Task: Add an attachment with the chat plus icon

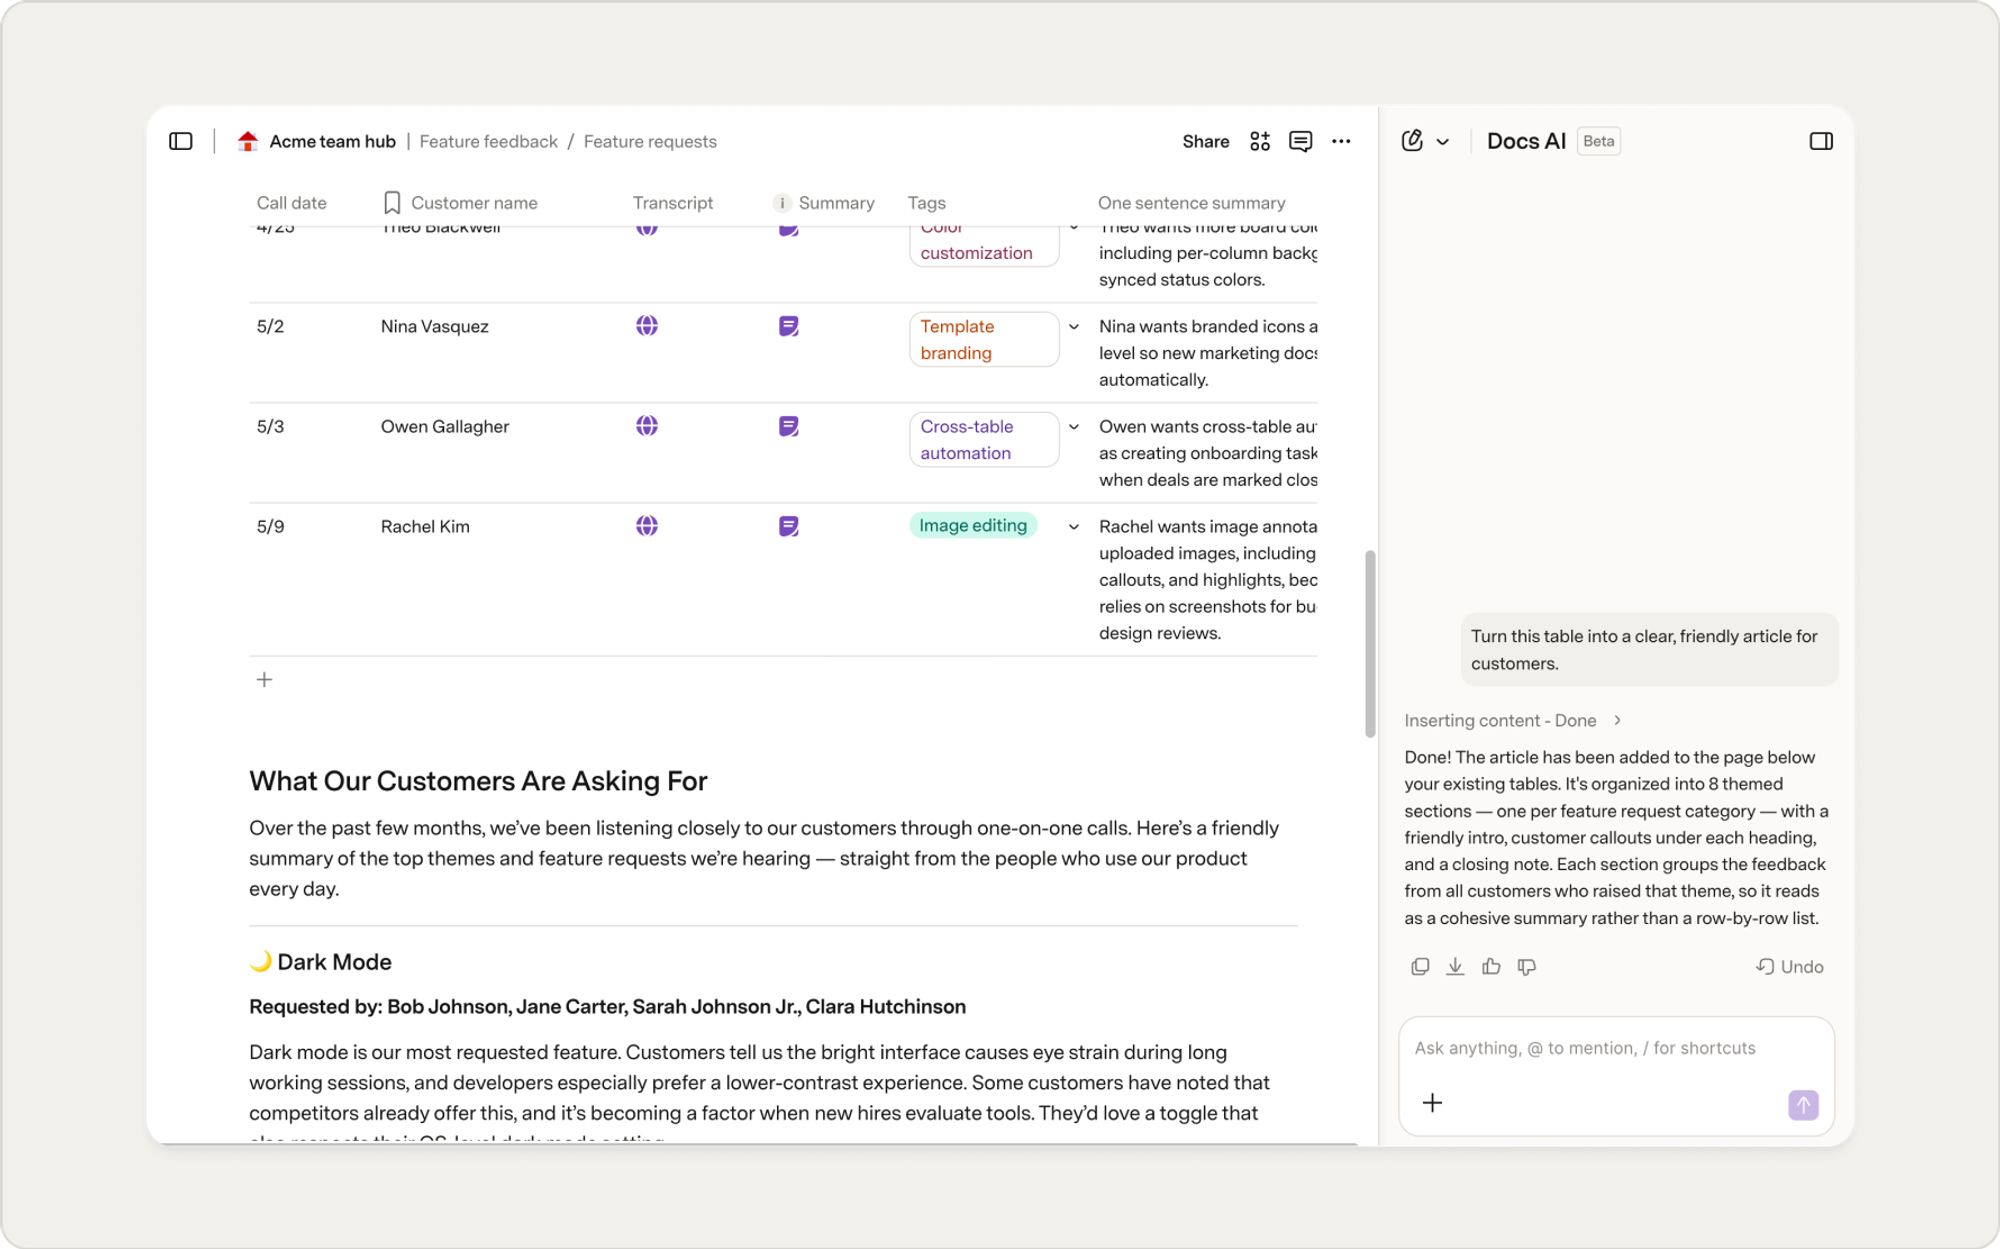Action: (x=1432, y=1103)
